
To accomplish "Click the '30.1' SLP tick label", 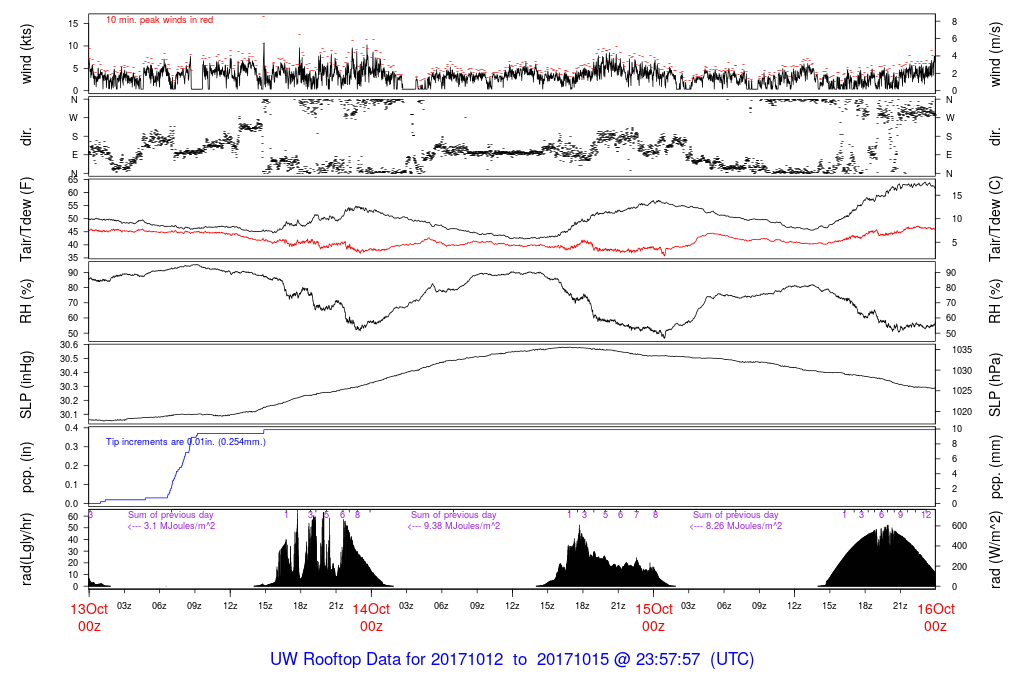I will [69, 415].
